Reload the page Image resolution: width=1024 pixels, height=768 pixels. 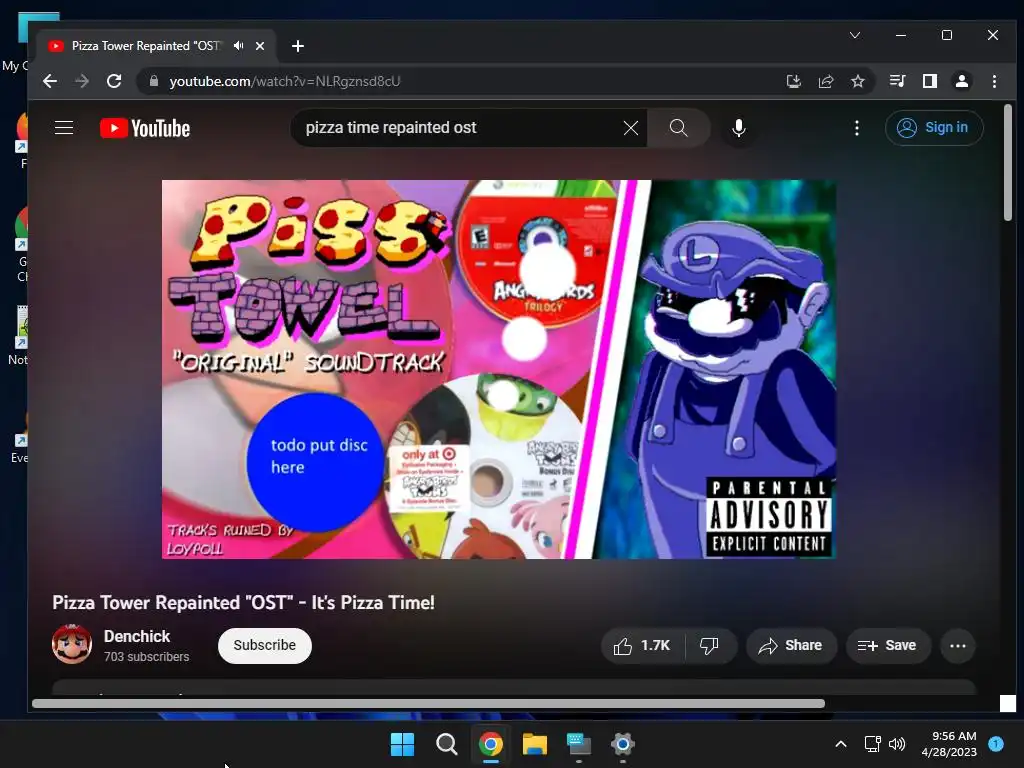114,81
